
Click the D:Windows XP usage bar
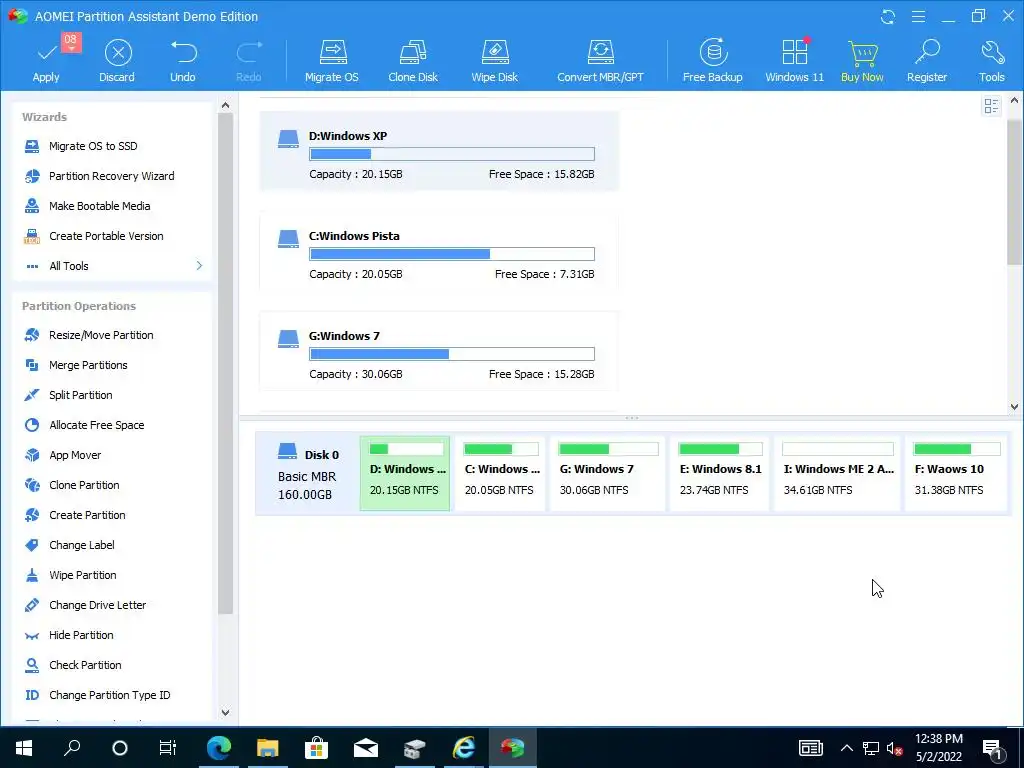(452, 154)
